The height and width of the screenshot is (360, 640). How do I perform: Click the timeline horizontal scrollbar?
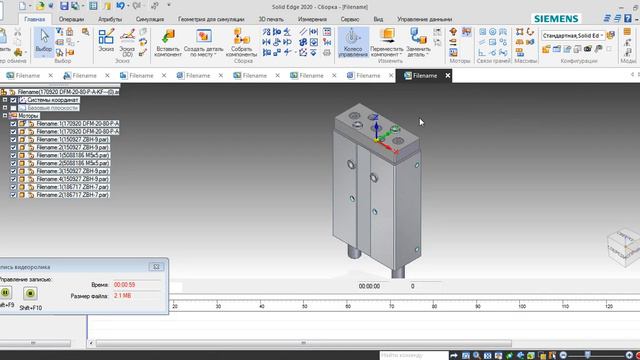[x=303, y=343]
